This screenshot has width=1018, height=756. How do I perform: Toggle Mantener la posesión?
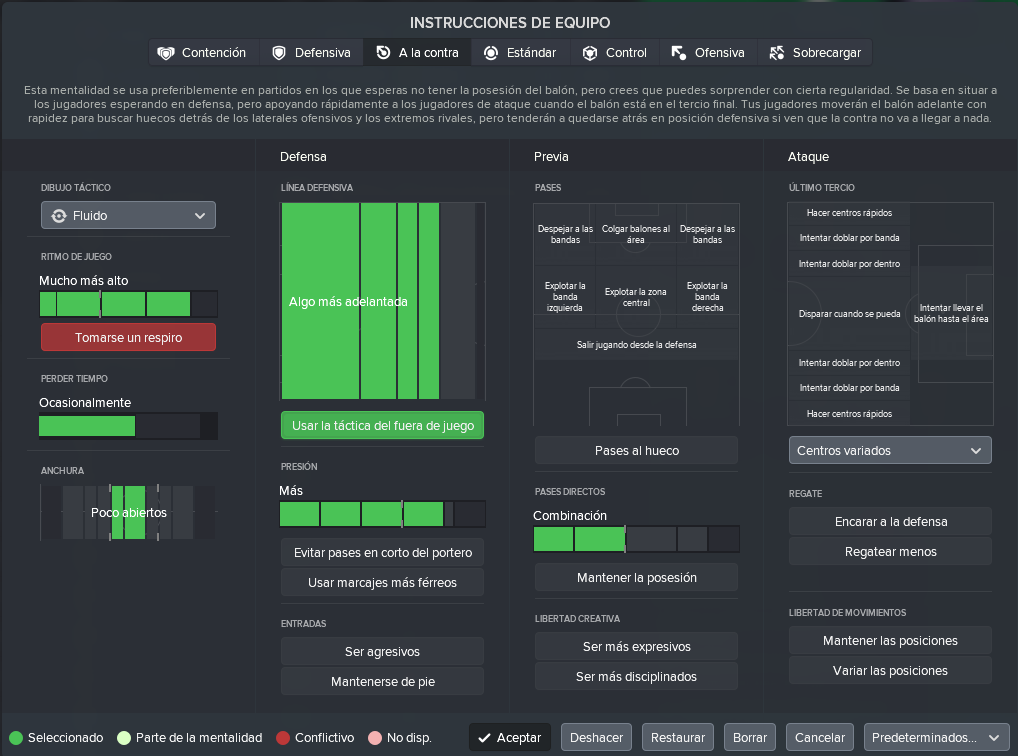tap(636, 577)
